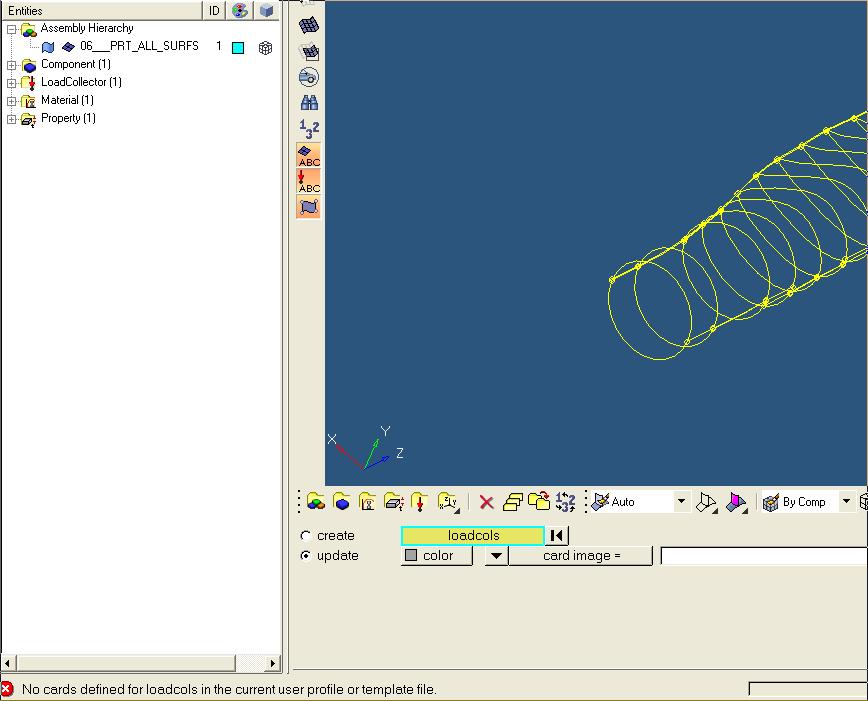Viewport: 868px width, 701px height.
Task: Select the create radio button
Action: coord(306,536)
